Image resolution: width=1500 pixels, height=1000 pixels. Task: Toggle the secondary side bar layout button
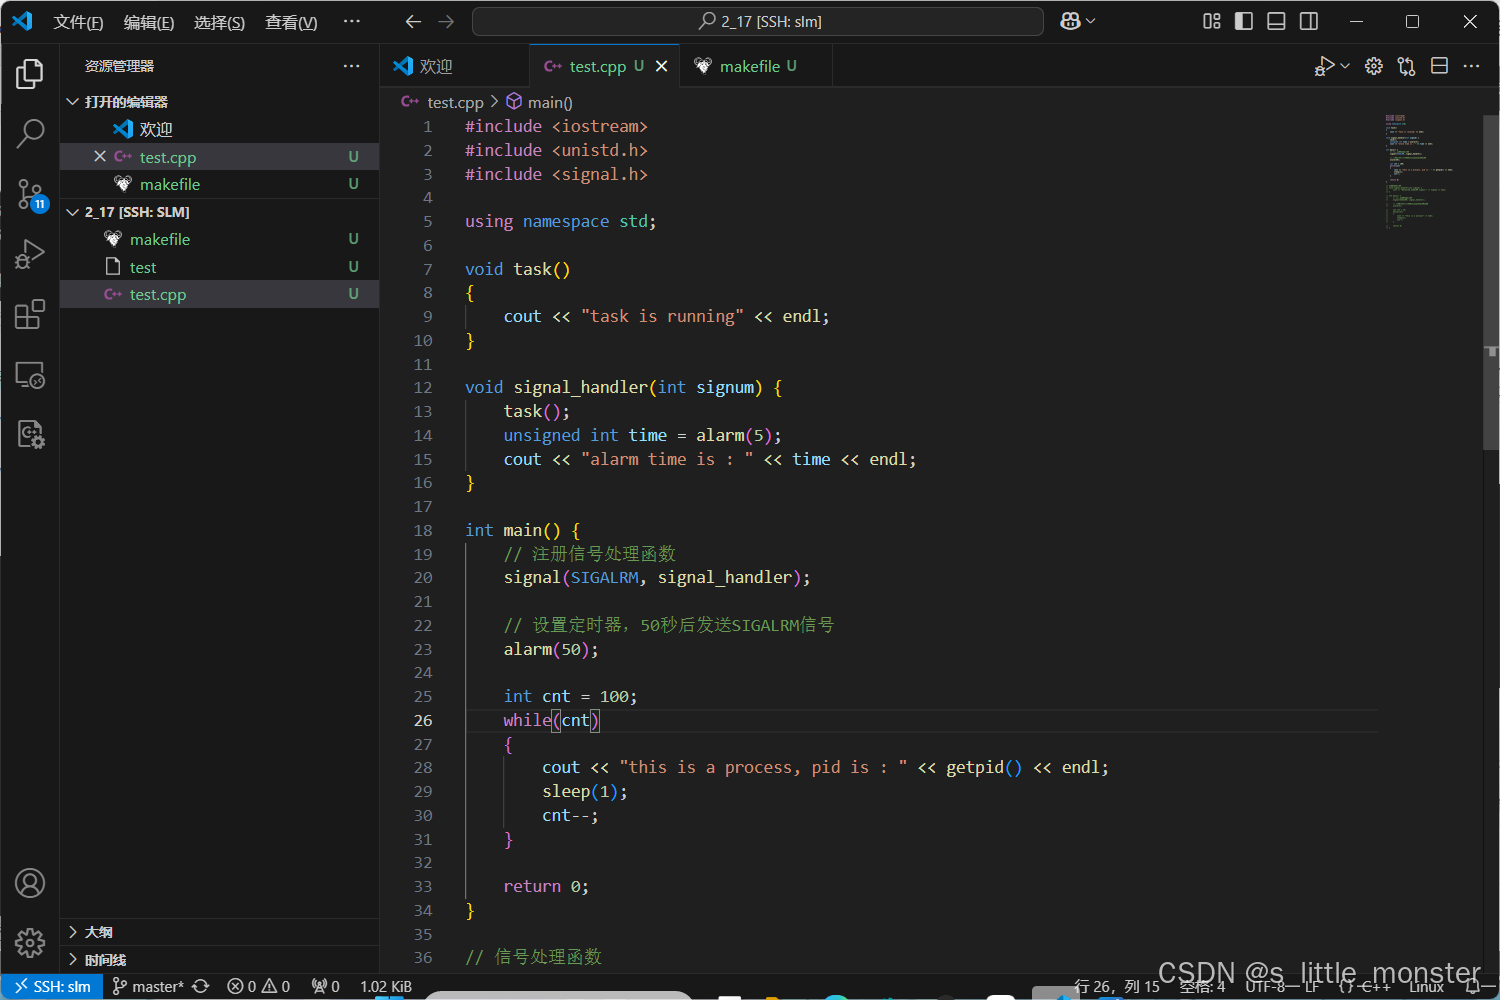[1308, 21]
